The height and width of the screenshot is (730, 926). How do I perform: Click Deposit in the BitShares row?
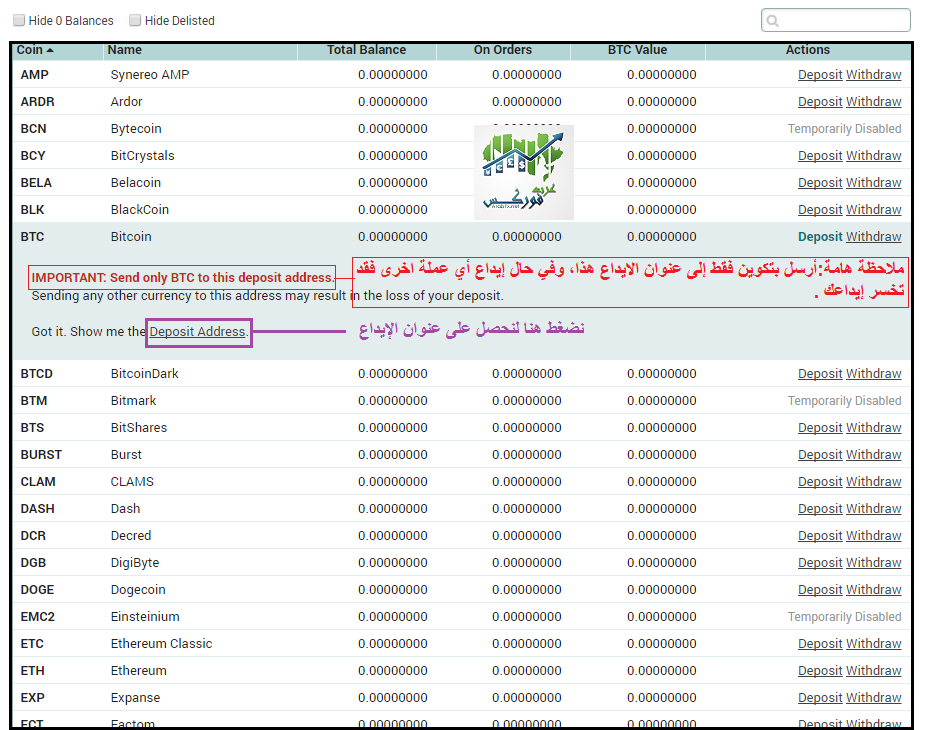[x=820, y=428]
